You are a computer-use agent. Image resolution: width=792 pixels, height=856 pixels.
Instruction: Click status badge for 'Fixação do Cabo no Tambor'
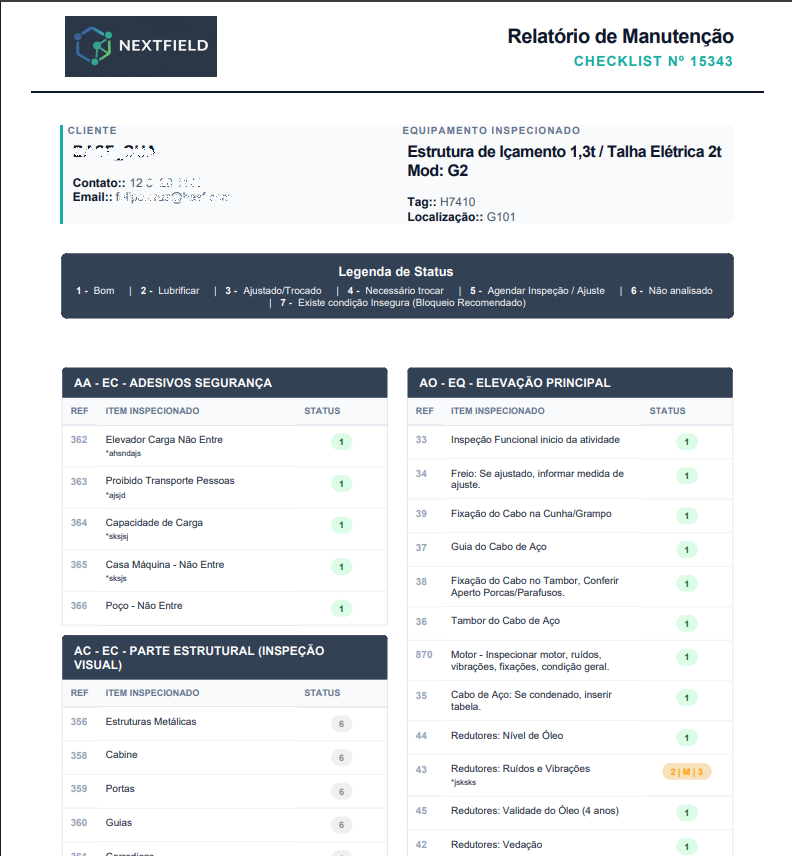pyautogui.click(x=687, y=584)
